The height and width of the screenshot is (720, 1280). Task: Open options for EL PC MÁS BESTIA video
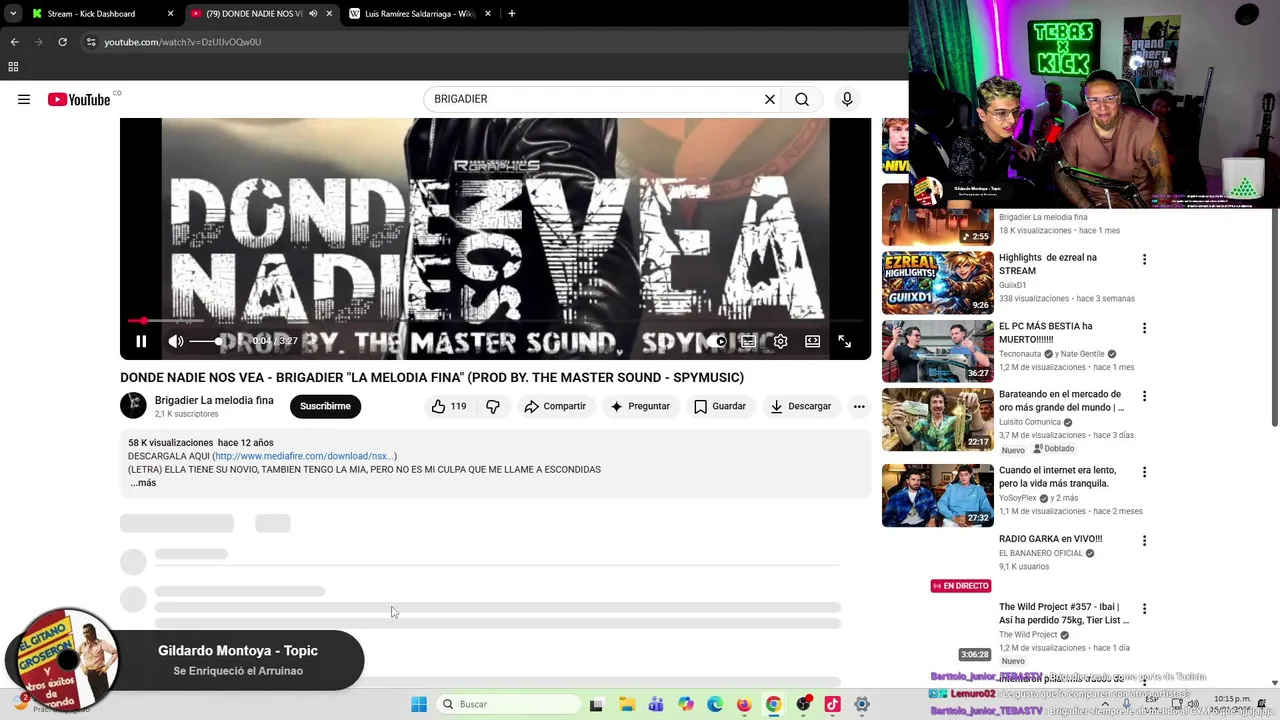coord(1144,328)
